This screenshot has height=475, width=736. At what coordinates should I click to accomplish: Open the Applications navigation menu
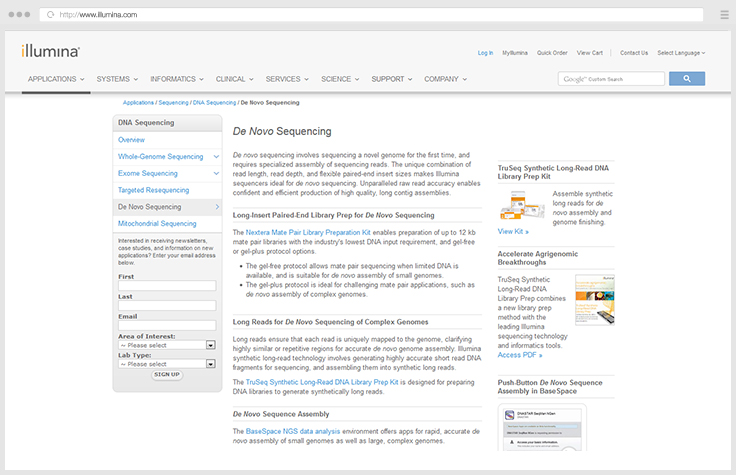pos(55,79)
